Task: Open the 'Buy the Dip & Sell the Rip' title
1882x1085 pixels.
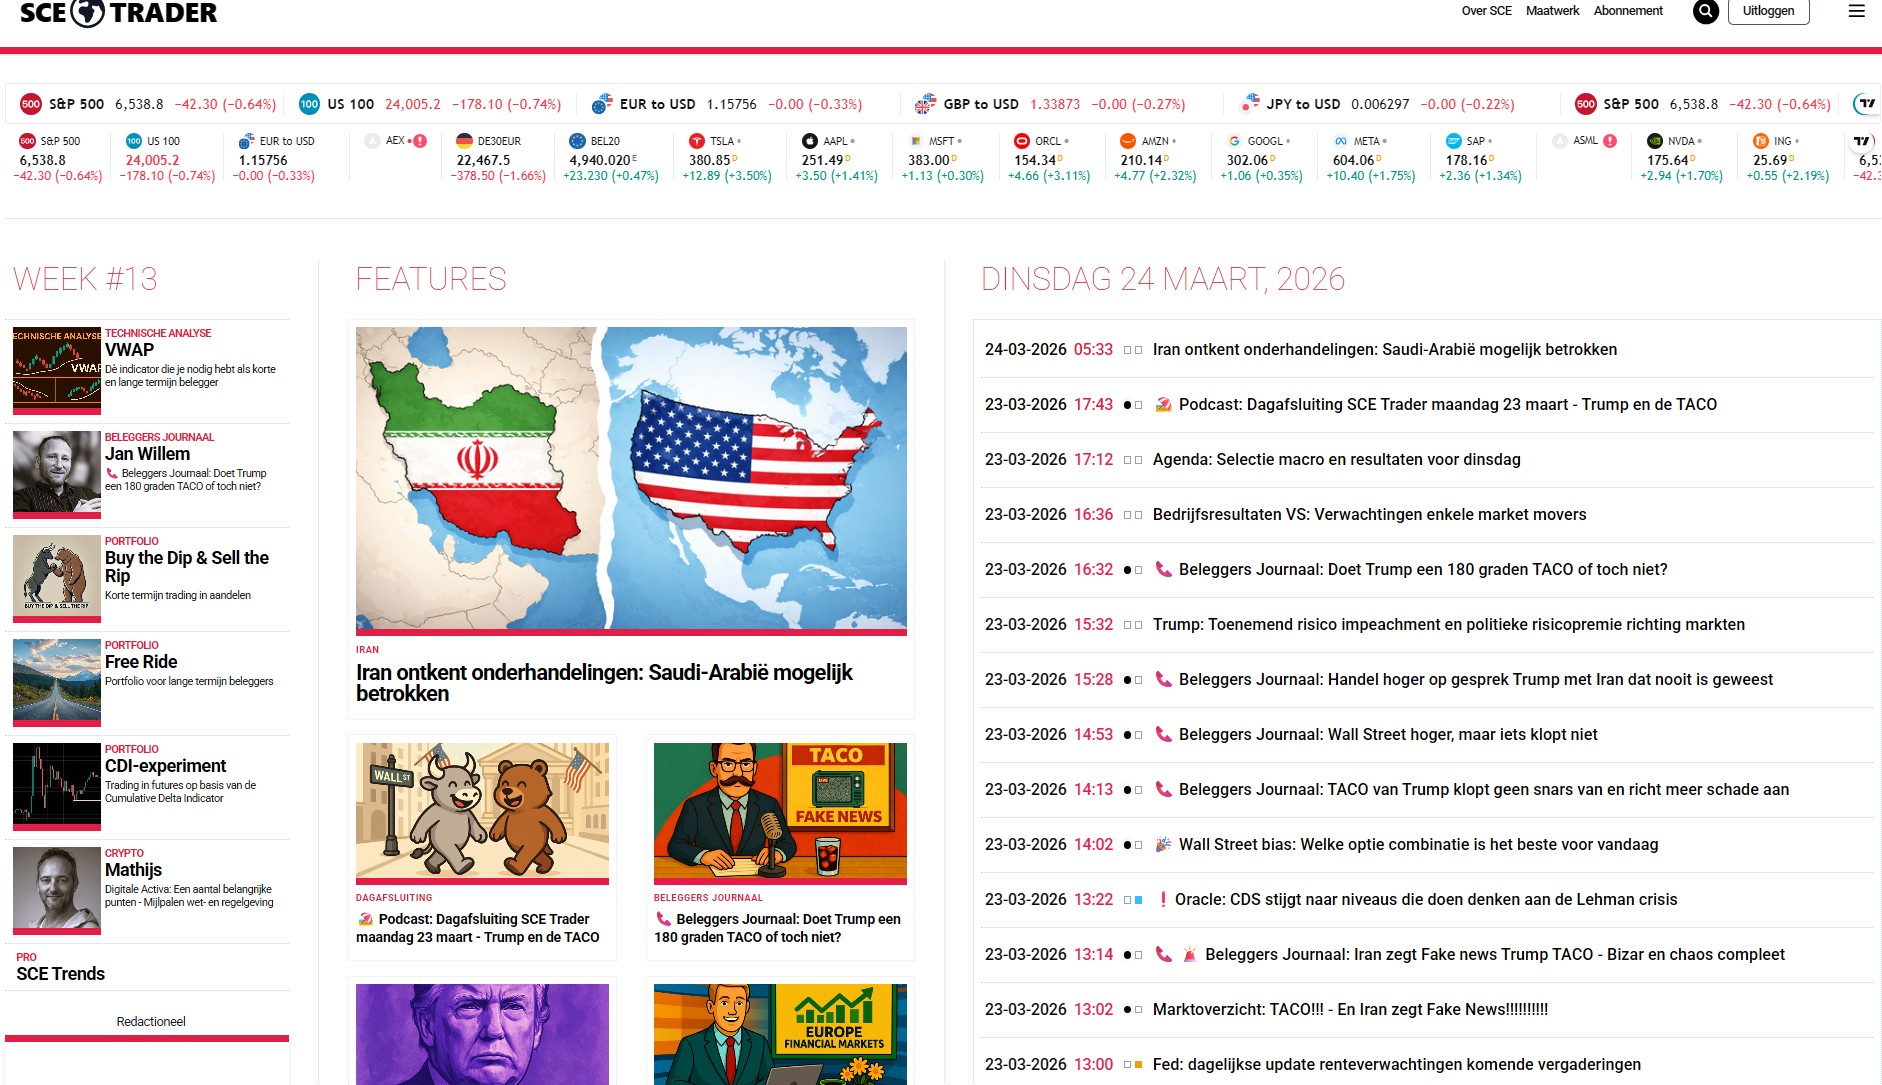Action: 187,567
